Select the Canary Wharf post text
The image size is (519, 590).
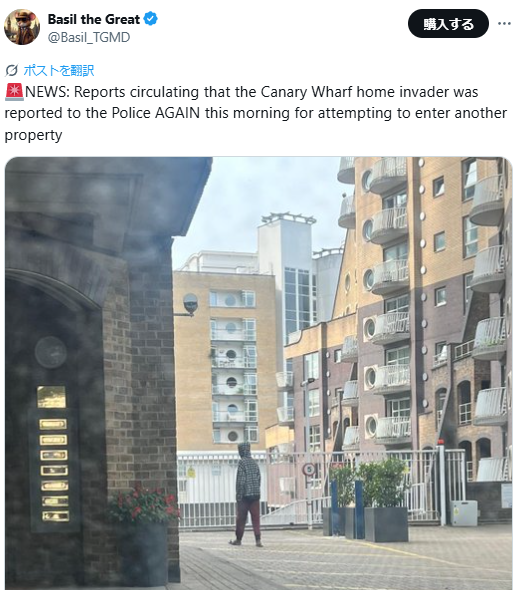click(256, 113)
